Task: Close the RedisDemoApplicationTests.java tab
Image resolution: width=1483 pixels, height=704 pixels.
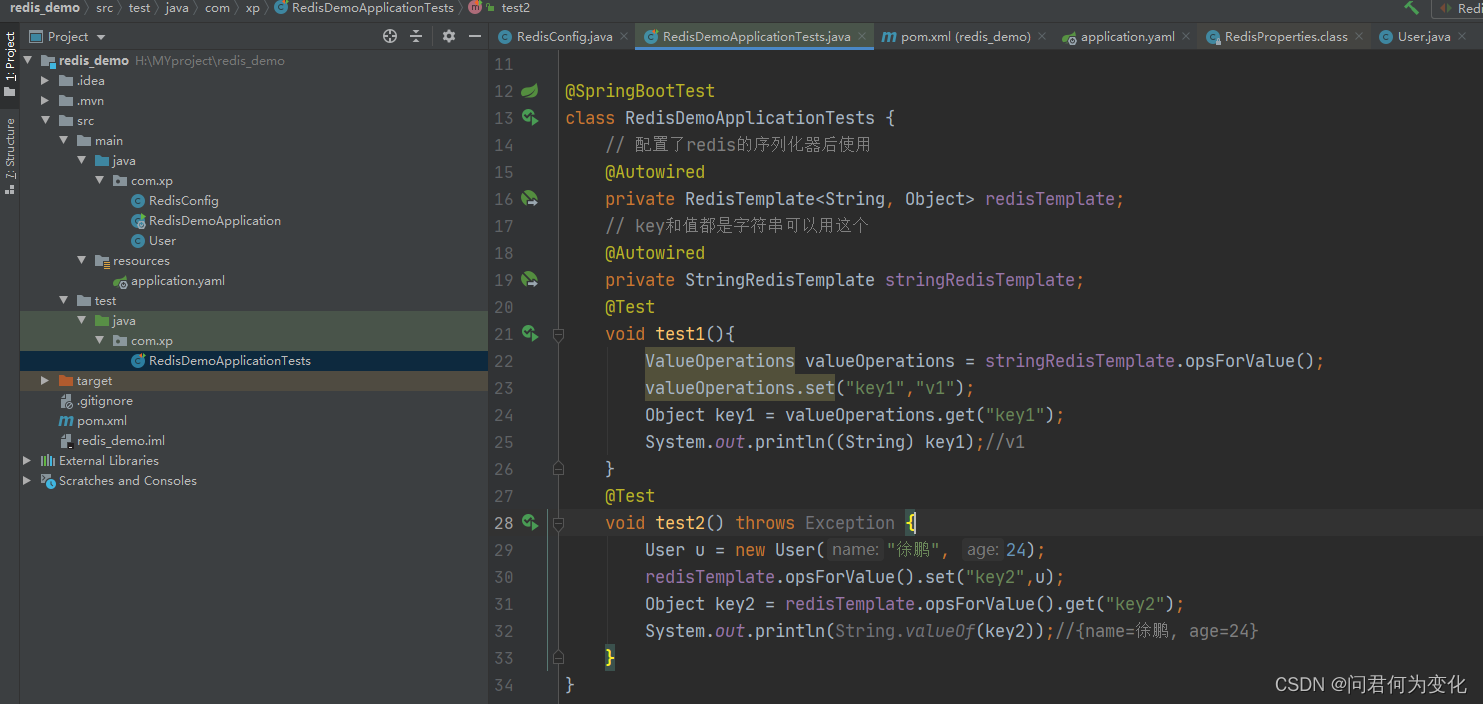Action: pos(862,36)
